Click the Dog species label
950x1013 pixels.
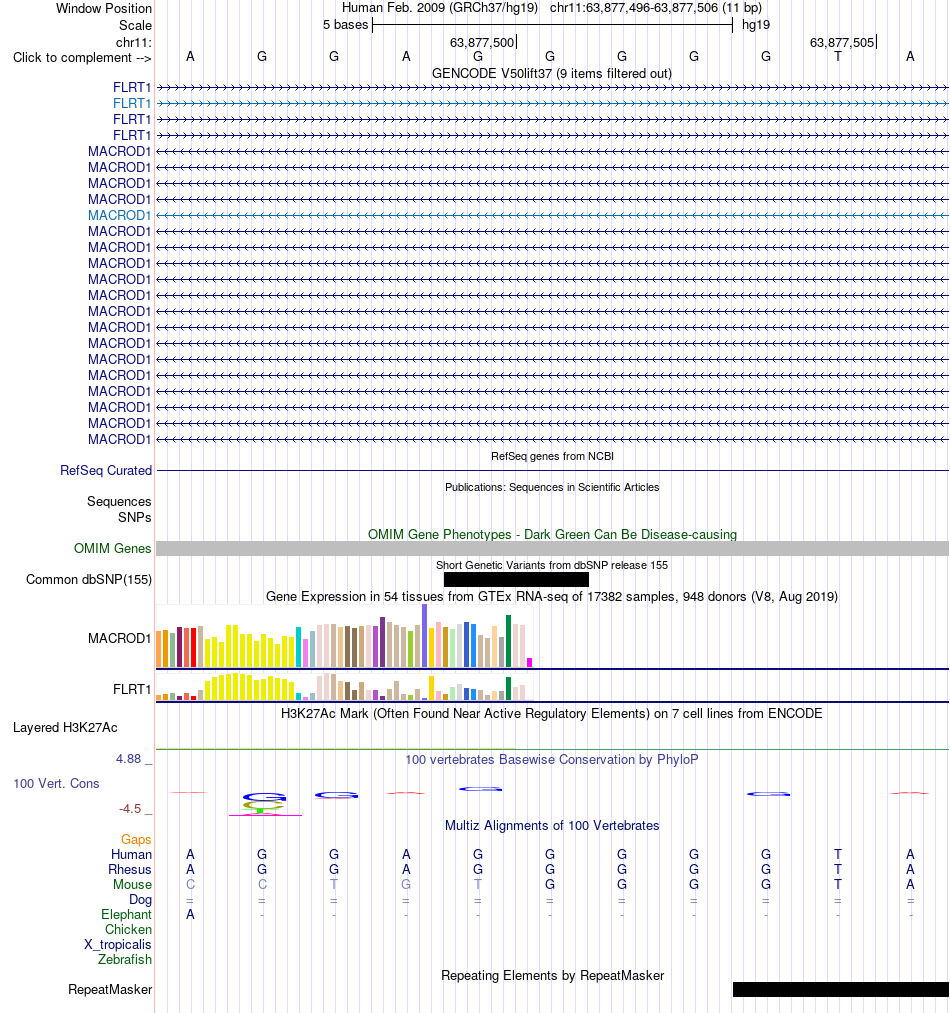point(140,900)
